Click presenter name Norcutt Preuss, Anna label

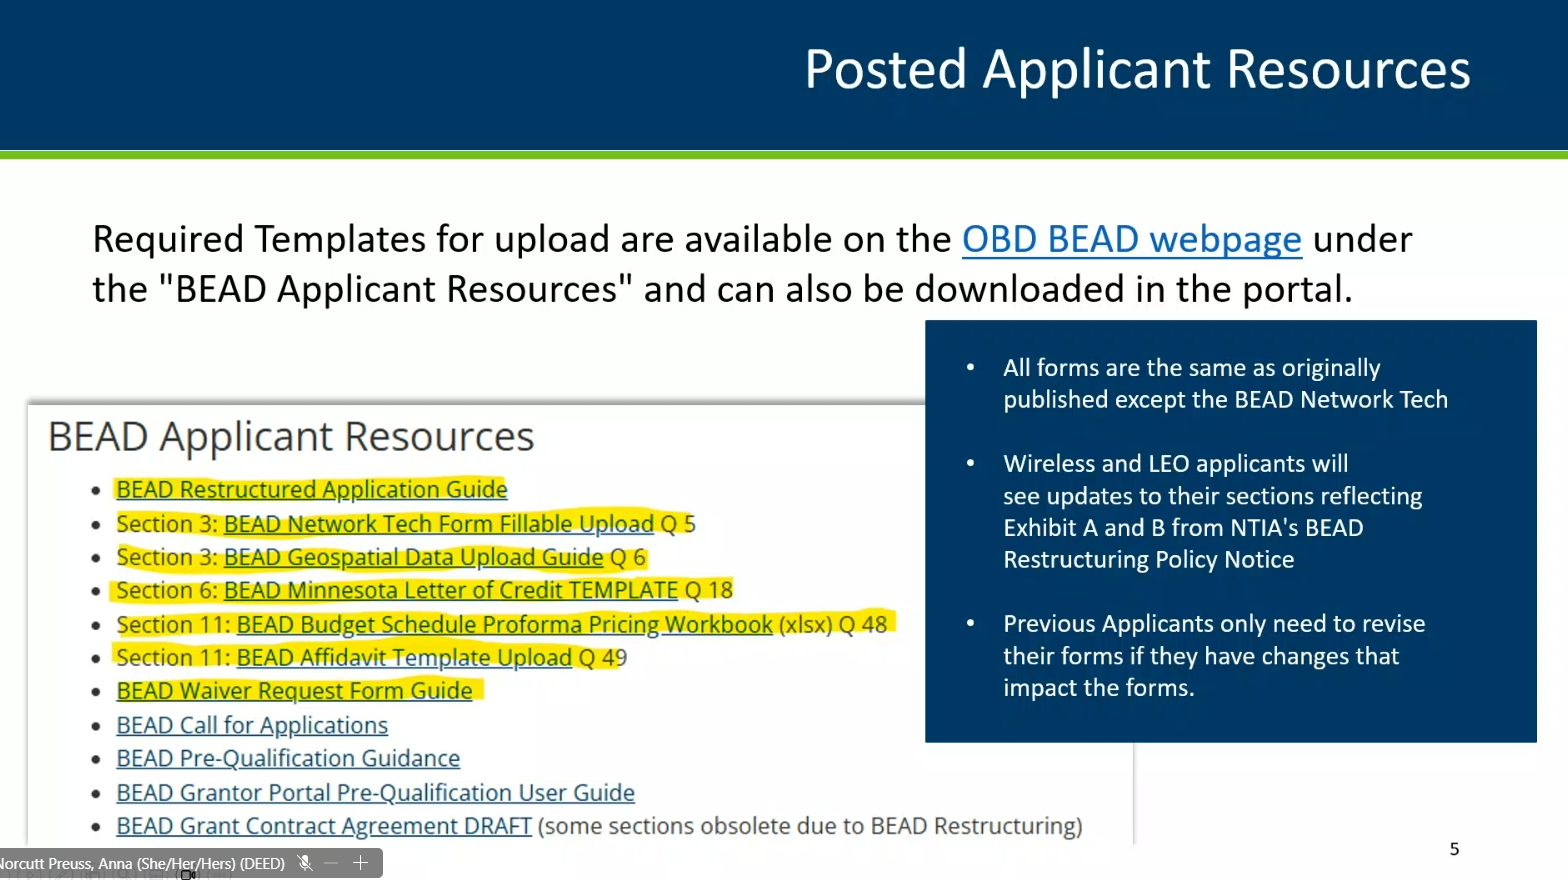click(142, 863)
